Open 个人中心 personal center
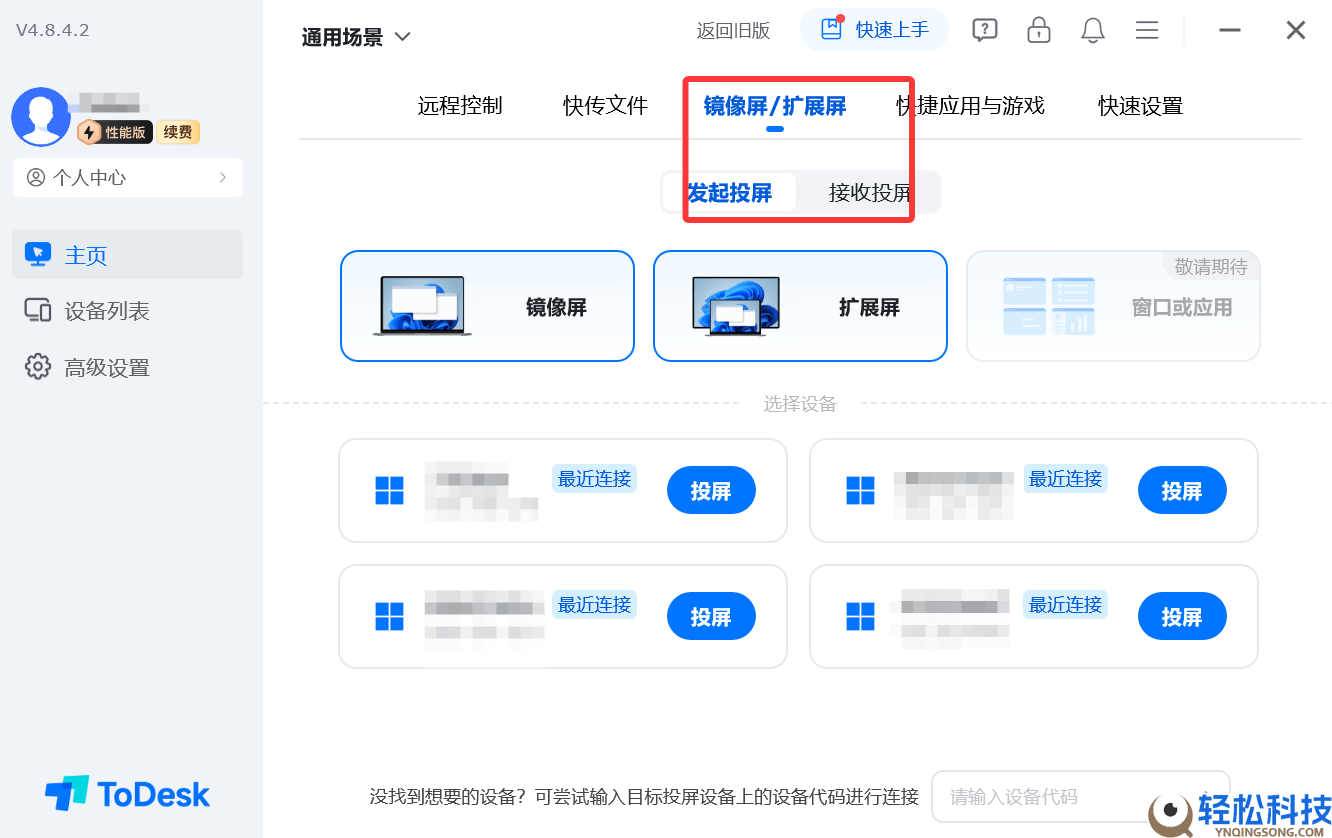Viewport: 1332px width, 838px height. [128, 177]
